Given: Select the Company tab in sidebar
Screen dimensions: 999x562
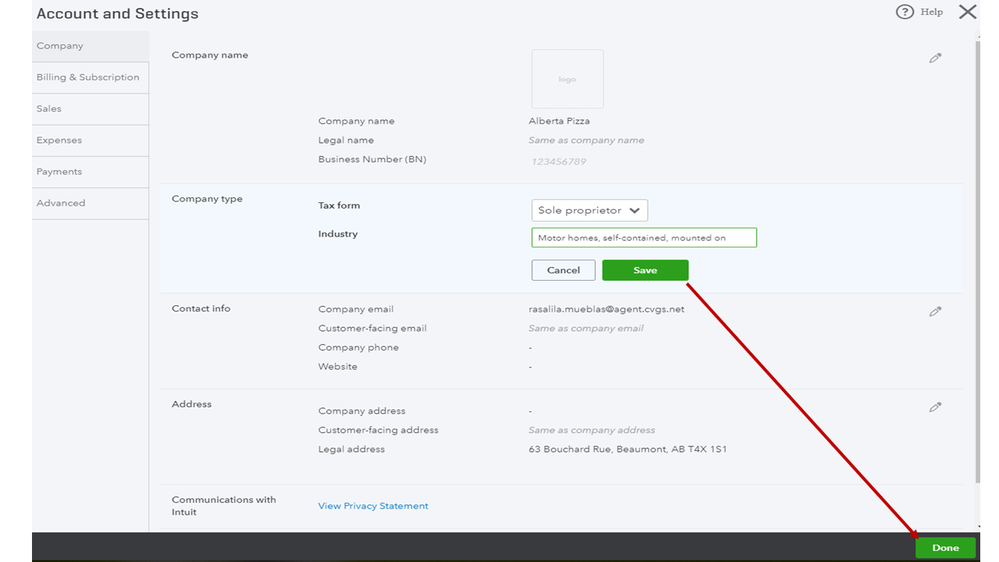Looking at the screenshot, I should (x=60, y=46).
